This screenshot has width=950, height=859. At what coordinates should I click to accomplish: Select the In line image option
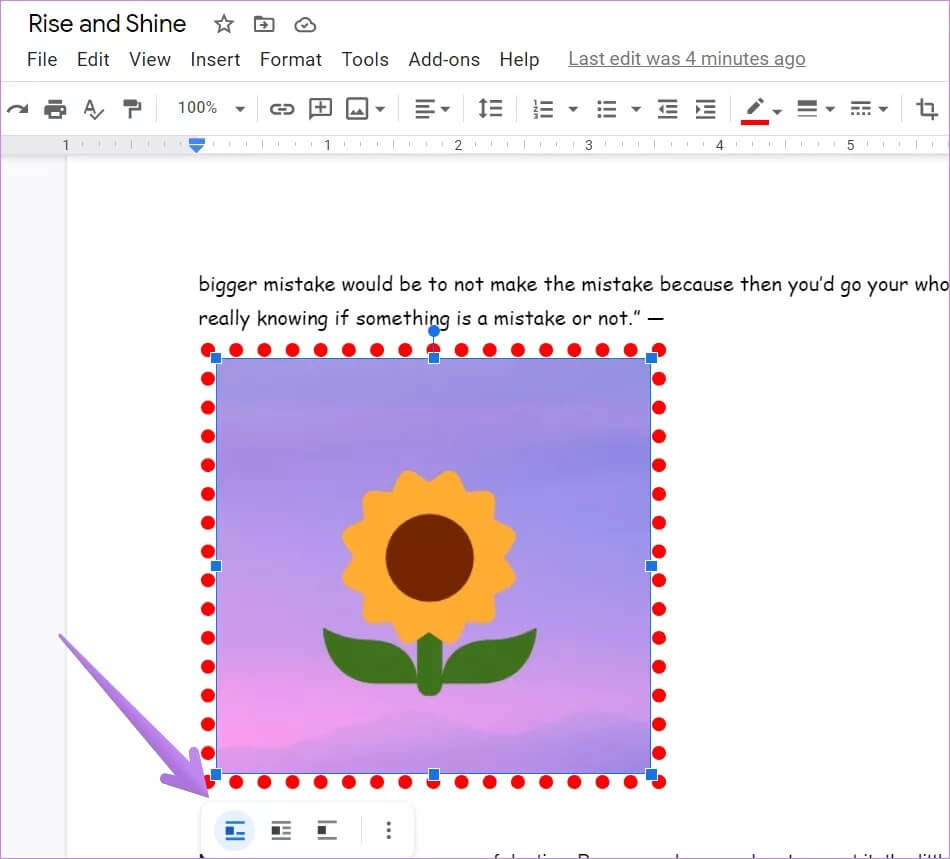(235, 830)
